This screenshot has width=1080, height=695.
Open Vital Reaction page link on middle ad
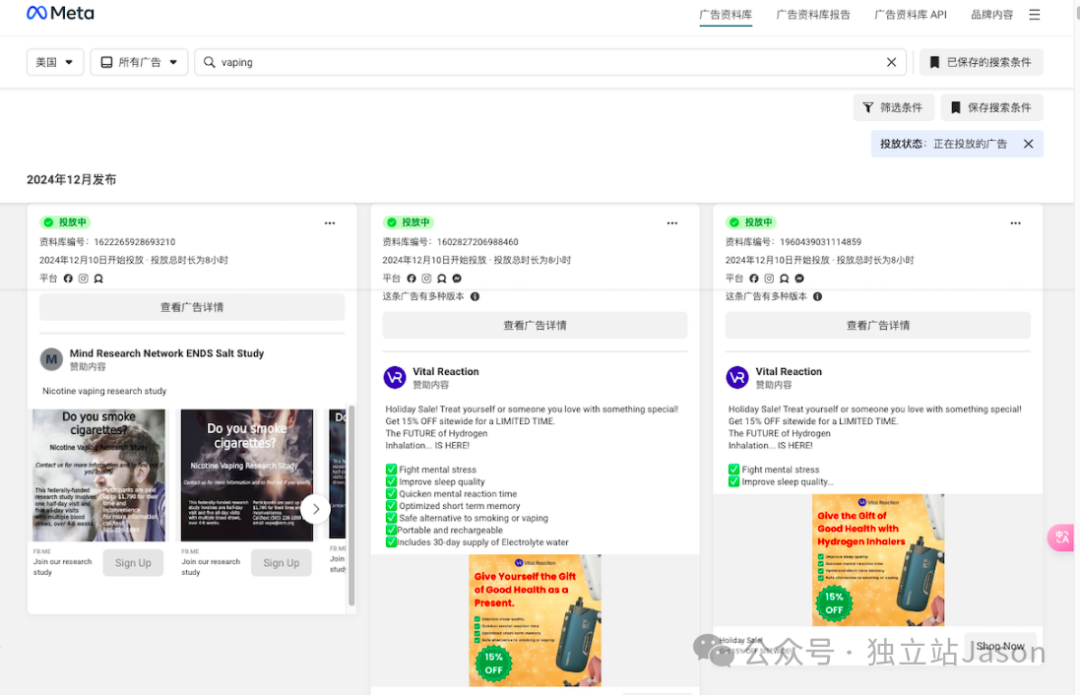[446, 371]
